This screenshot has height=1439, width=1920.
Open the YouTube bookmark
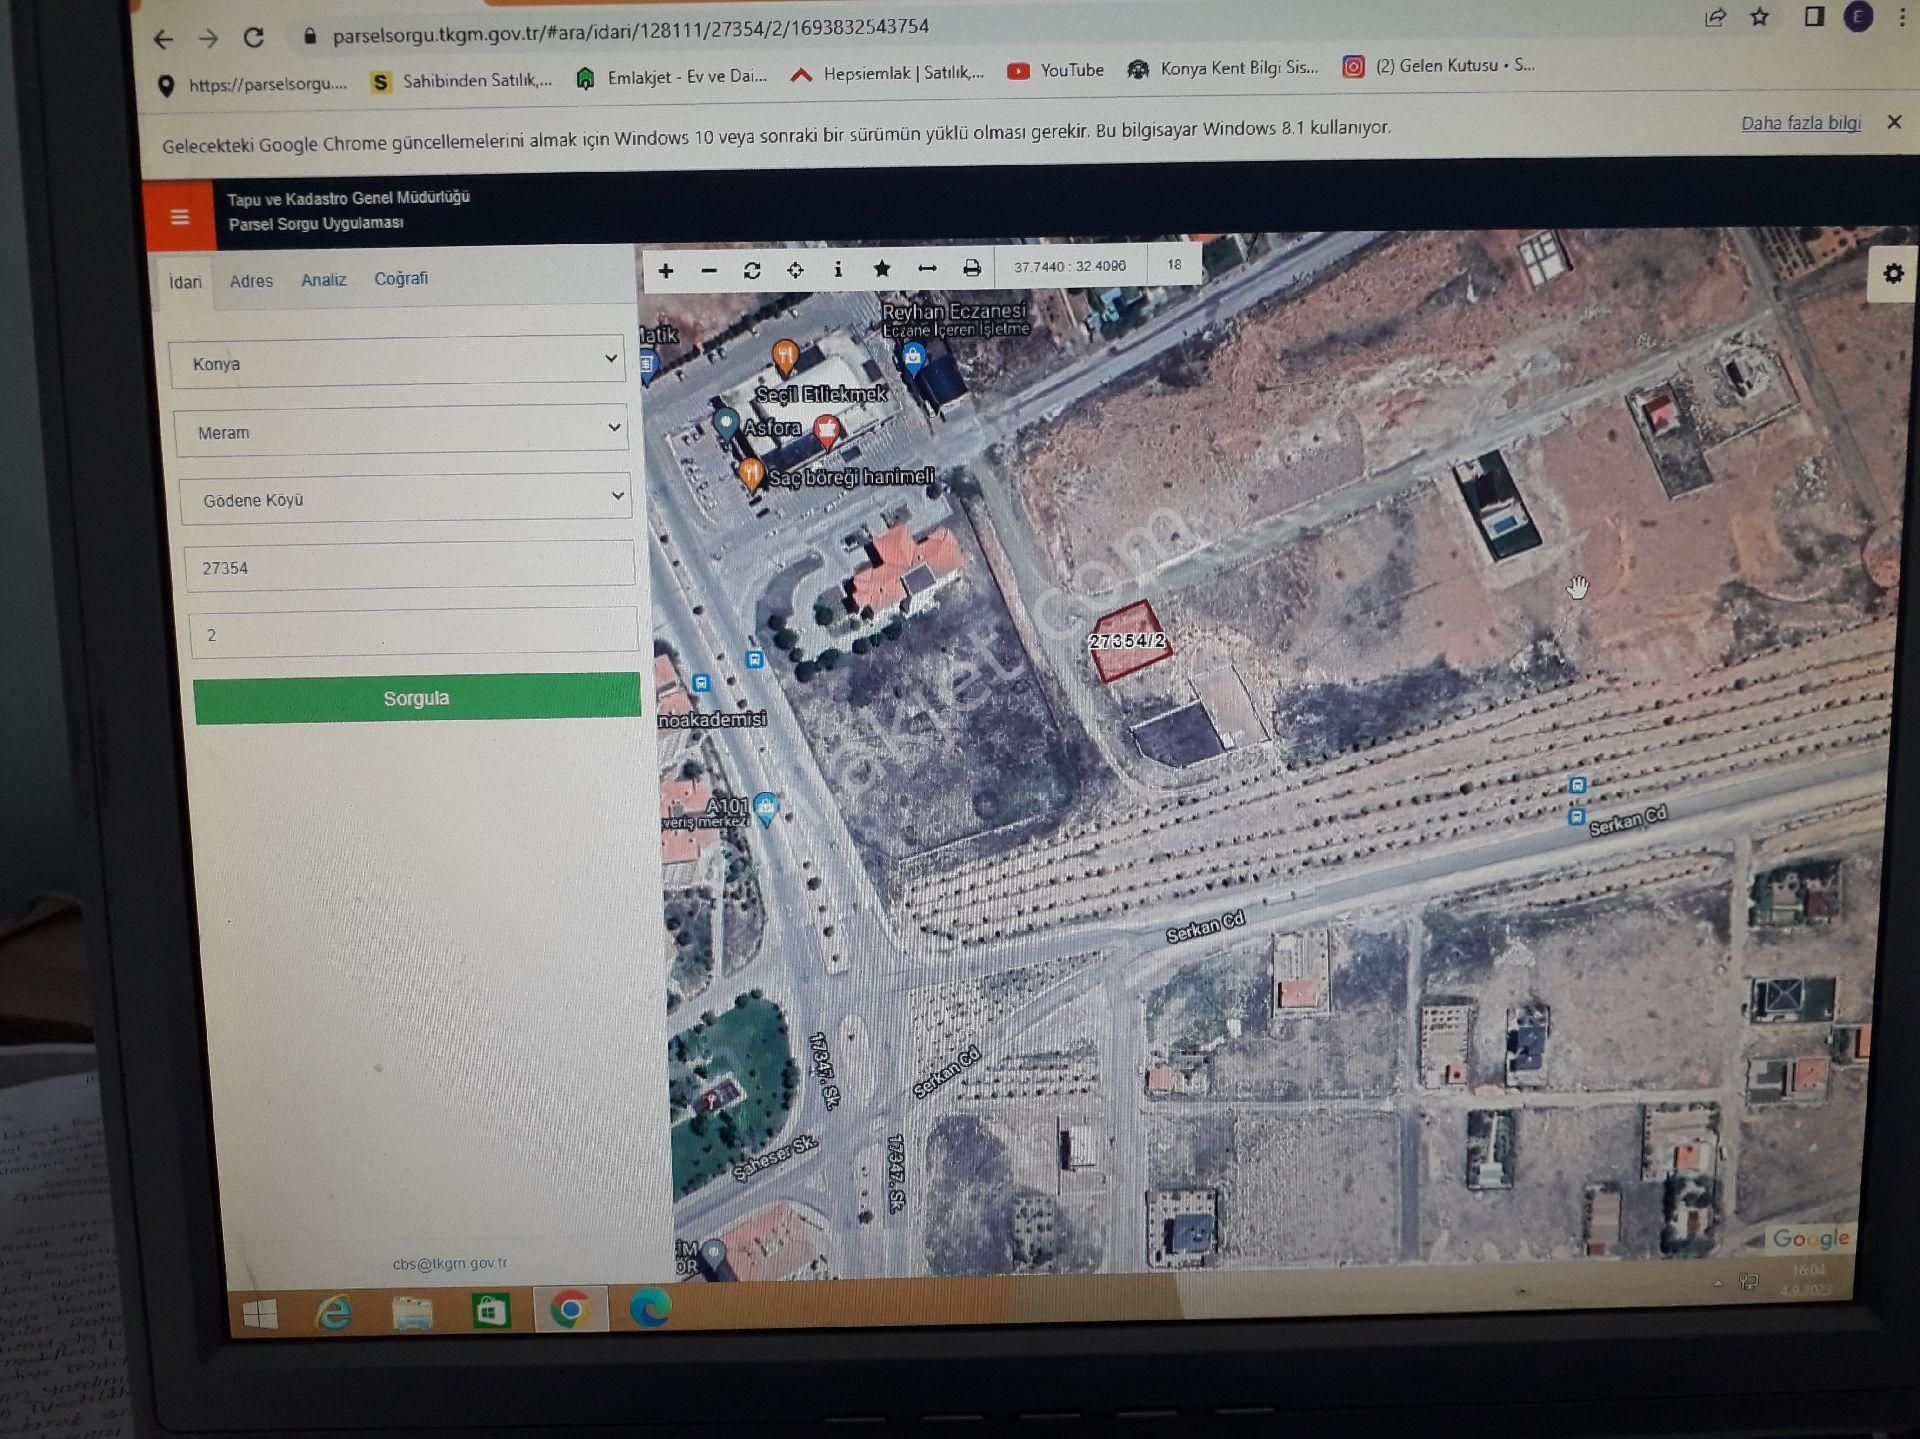[1056, 70]
